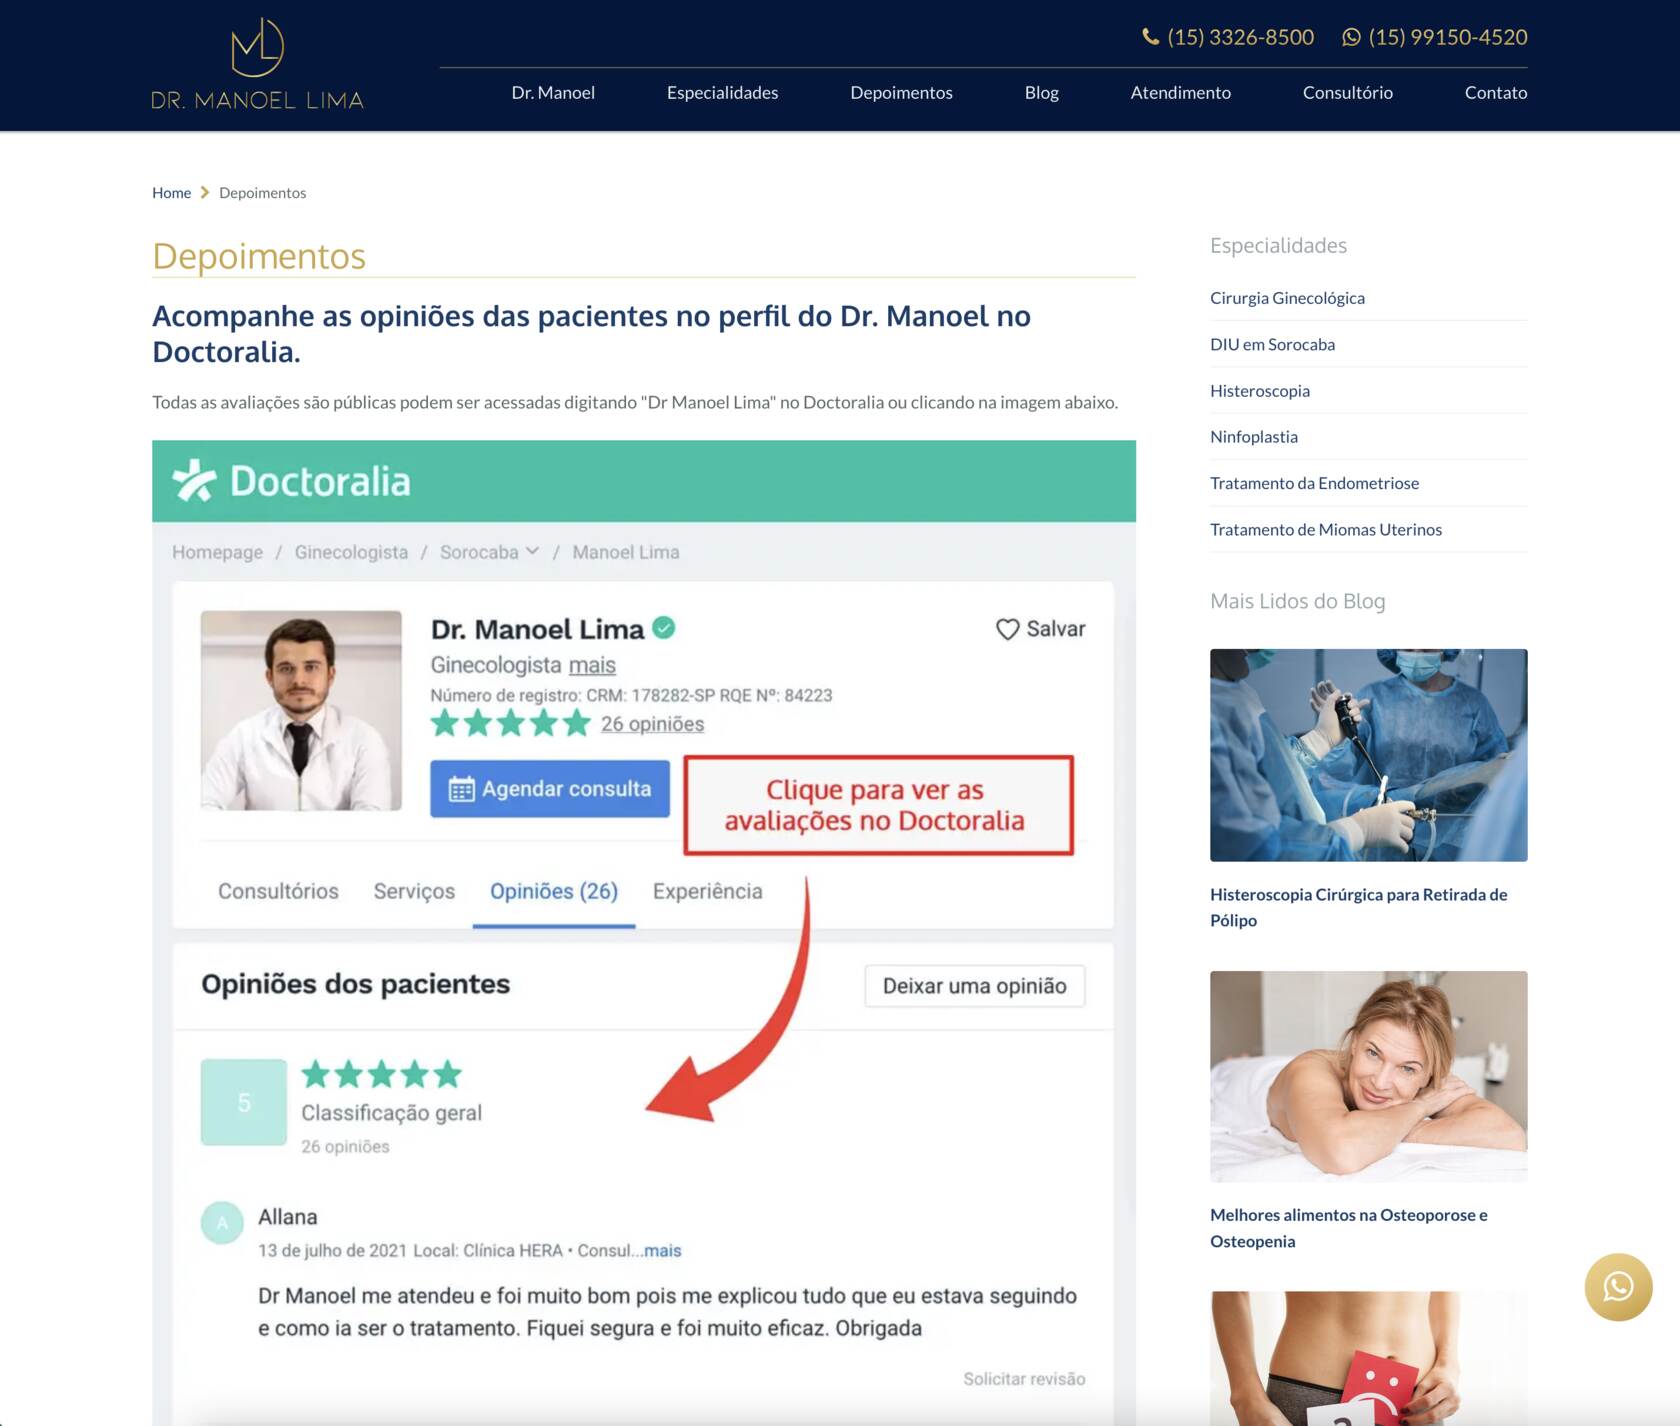The image size is (1680, 1426).
Task: Open the Depoimentos menu item
Action: (x=901, y=92)
